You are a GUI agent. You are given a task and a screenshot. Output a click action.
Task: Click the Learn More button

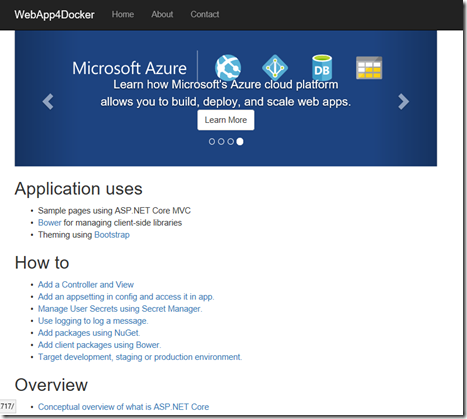coord(226,120)
